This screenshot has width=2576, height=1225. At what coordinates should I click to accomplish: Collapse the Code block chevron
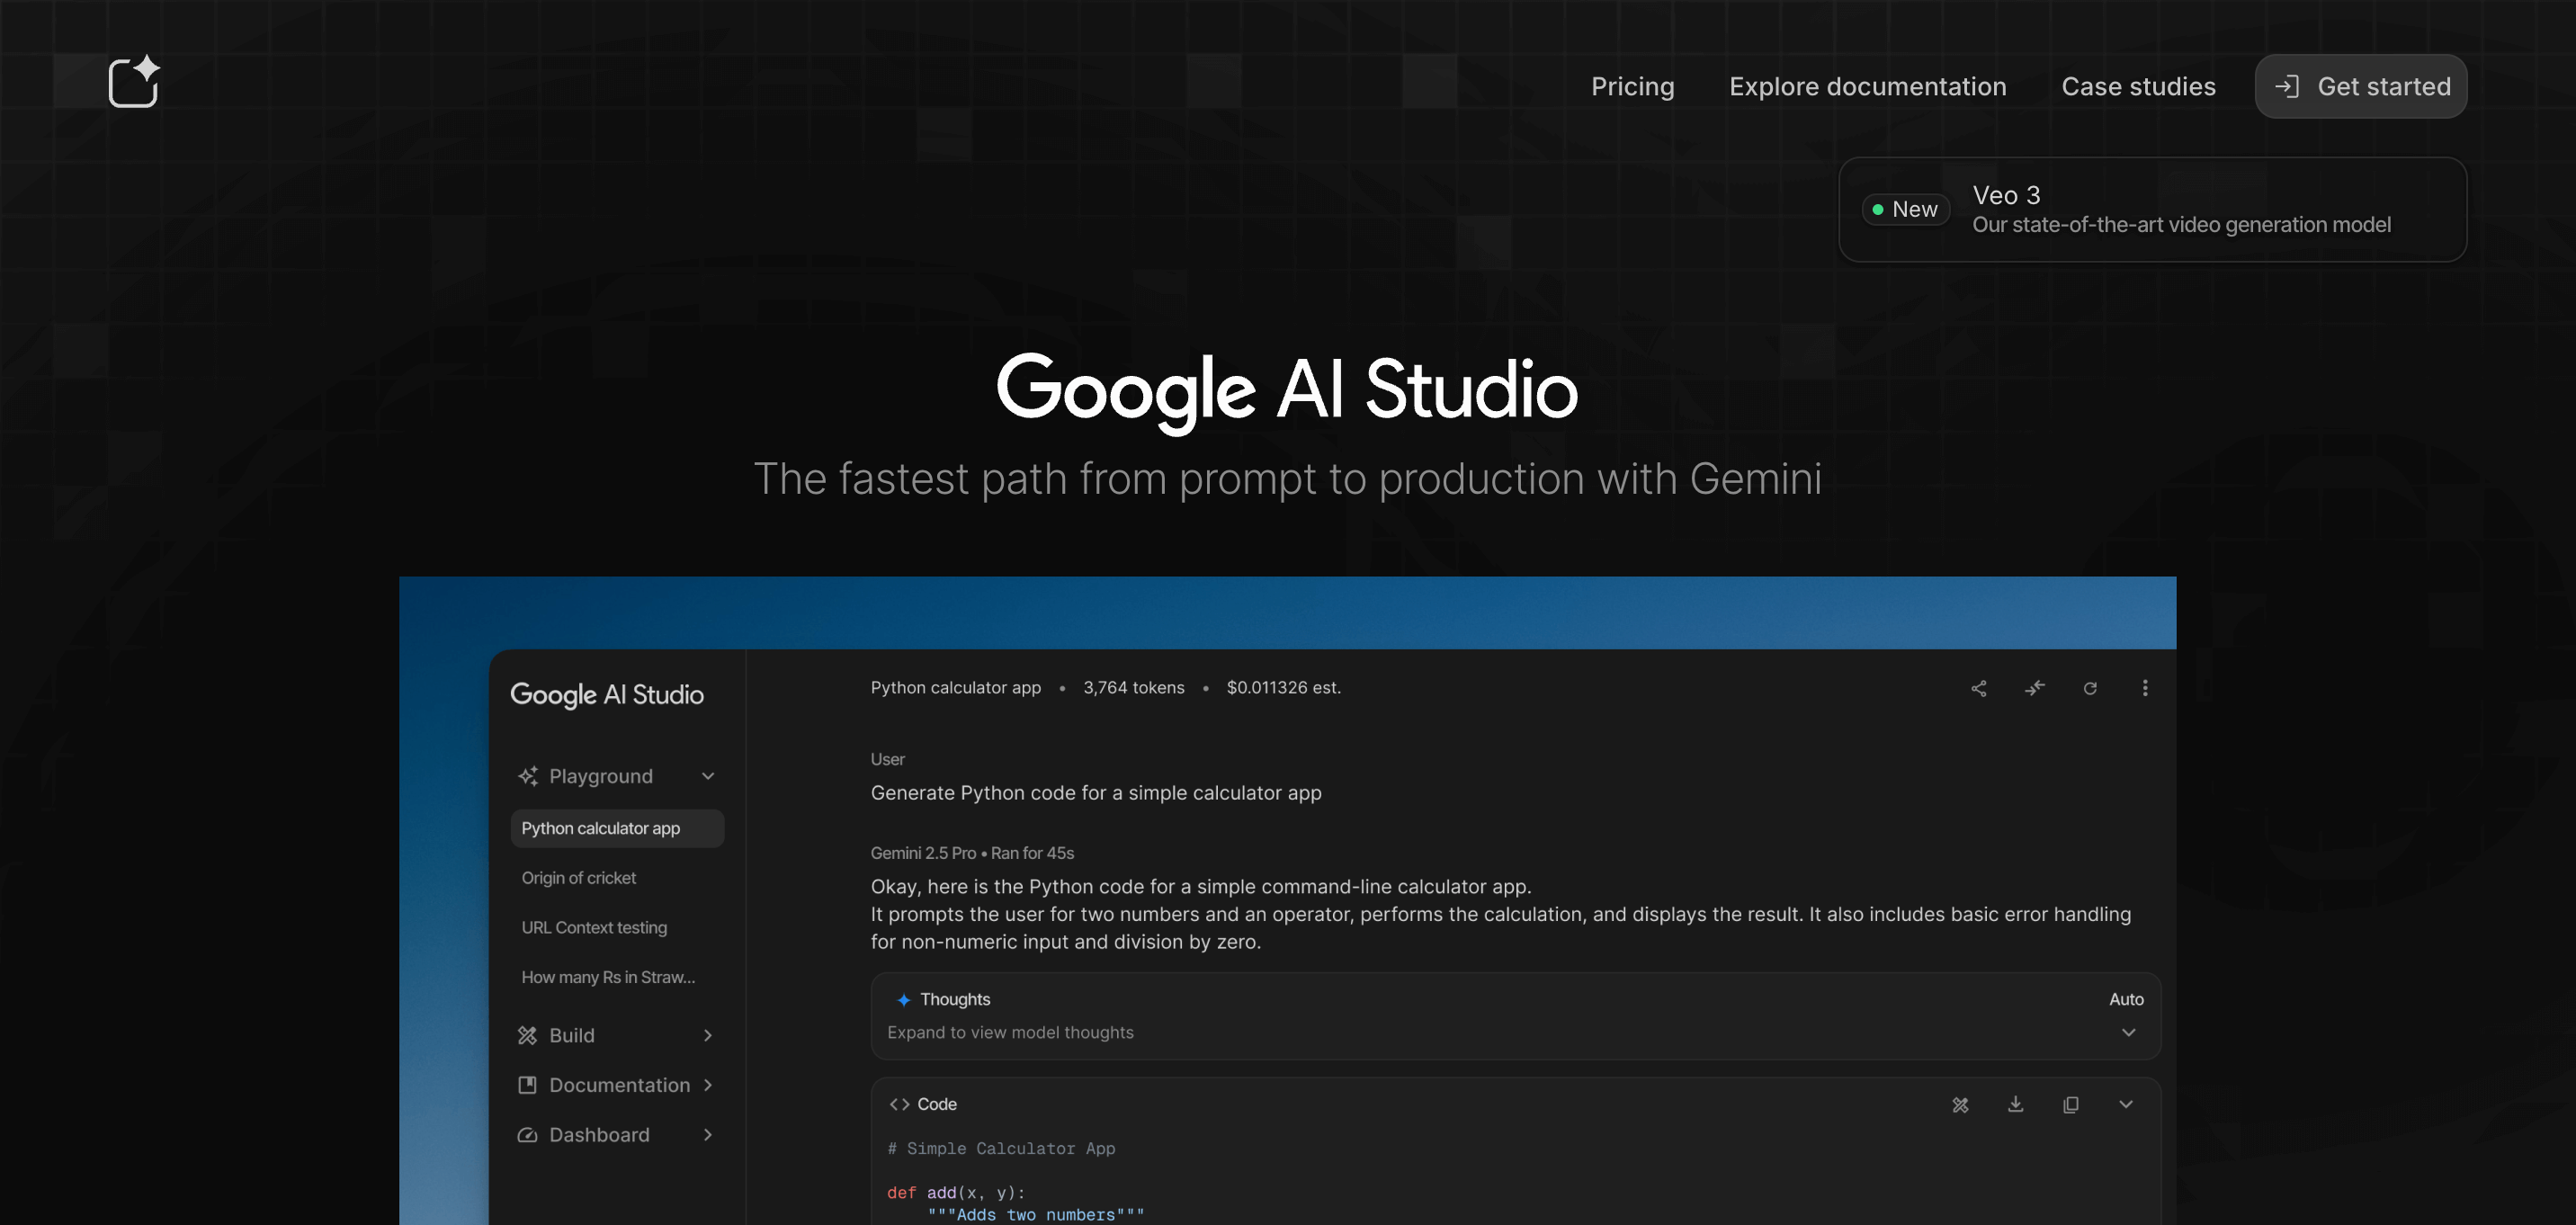pyautogui.click(x=2126, y=1104)
